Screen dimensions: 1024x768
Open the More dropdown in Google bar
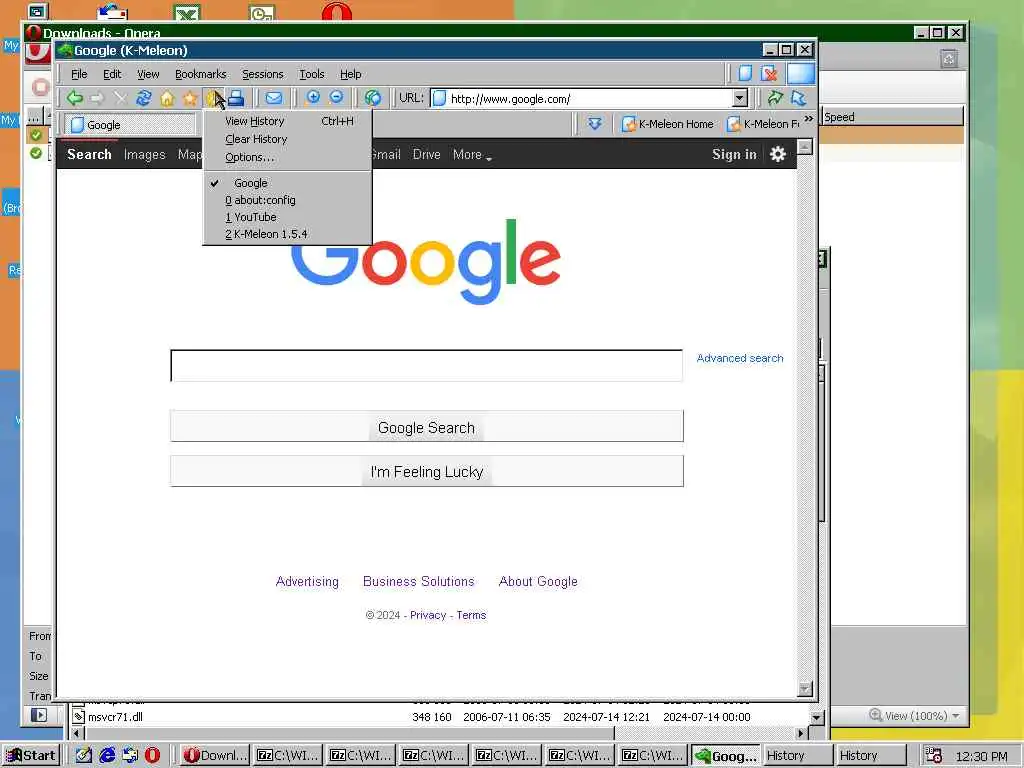(472, 155)
